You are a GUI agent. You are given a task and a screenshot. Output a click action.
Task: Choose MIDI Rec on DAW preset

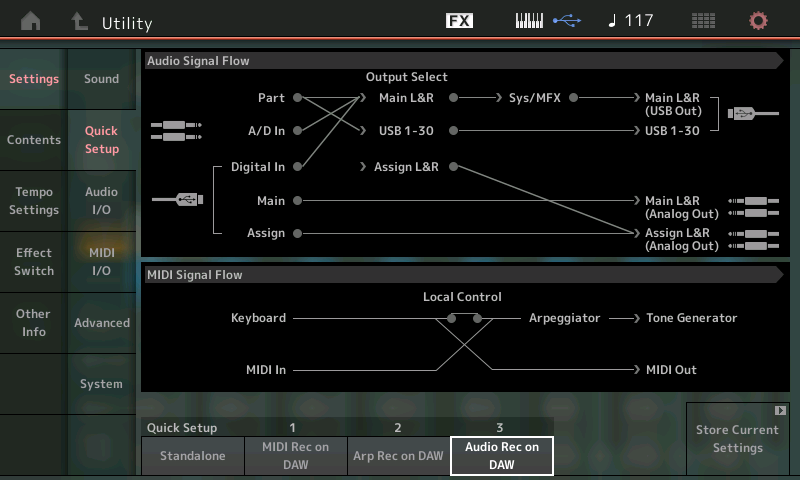(295, 456)
